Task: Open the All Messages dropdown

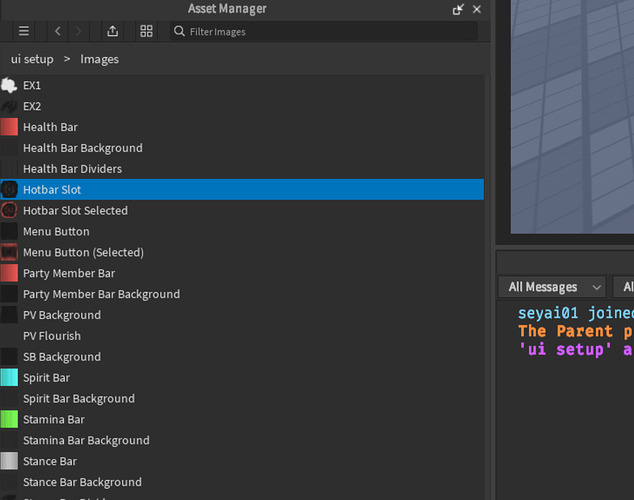Action: click(555, 287)
